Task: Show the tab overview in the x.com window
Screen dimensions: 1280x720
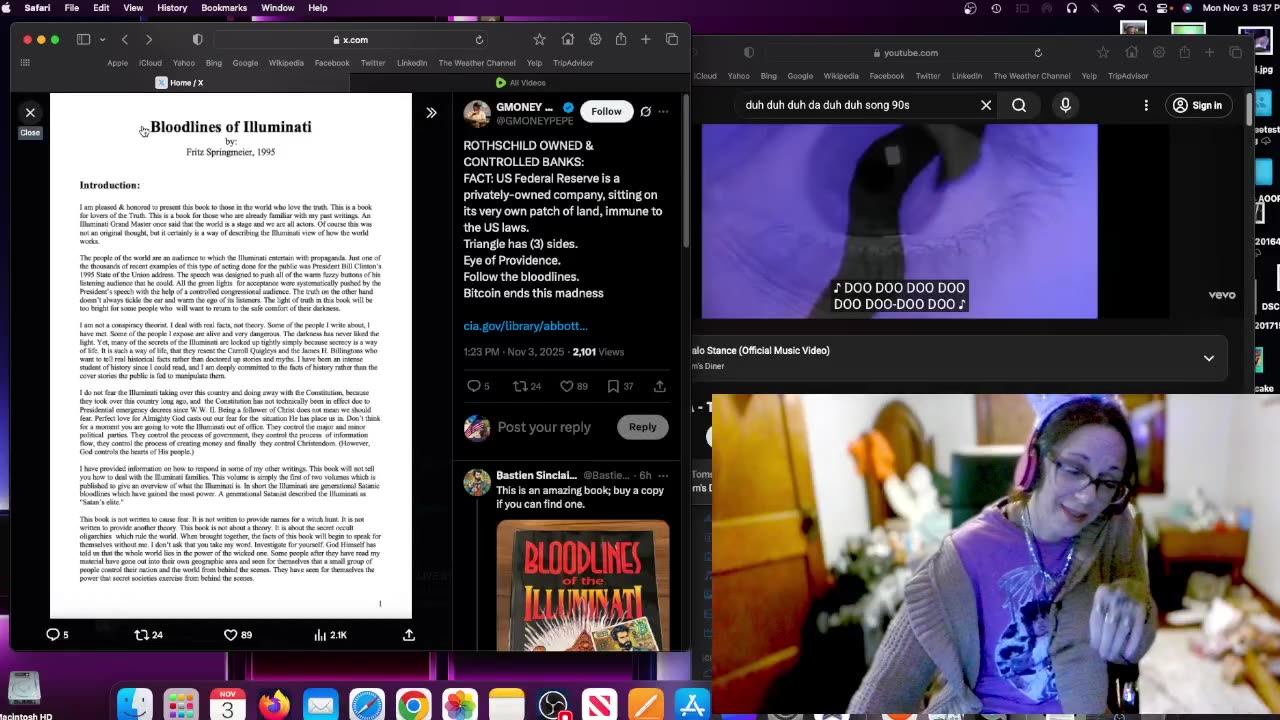Action: tap(672, 40)
